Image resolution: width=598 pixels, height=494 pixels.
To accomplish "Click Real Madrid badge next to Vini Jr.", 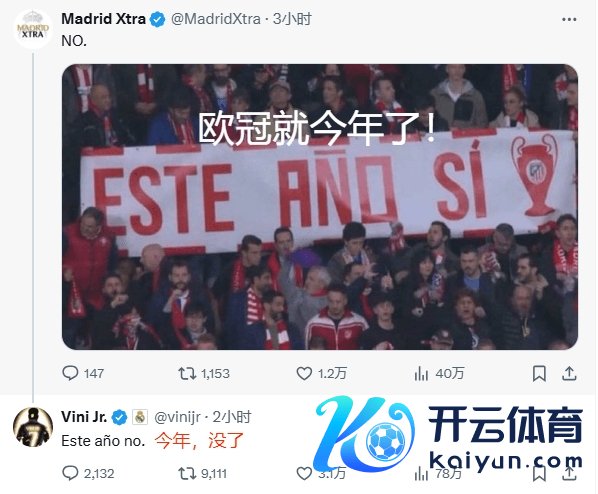I will [140, 417].
